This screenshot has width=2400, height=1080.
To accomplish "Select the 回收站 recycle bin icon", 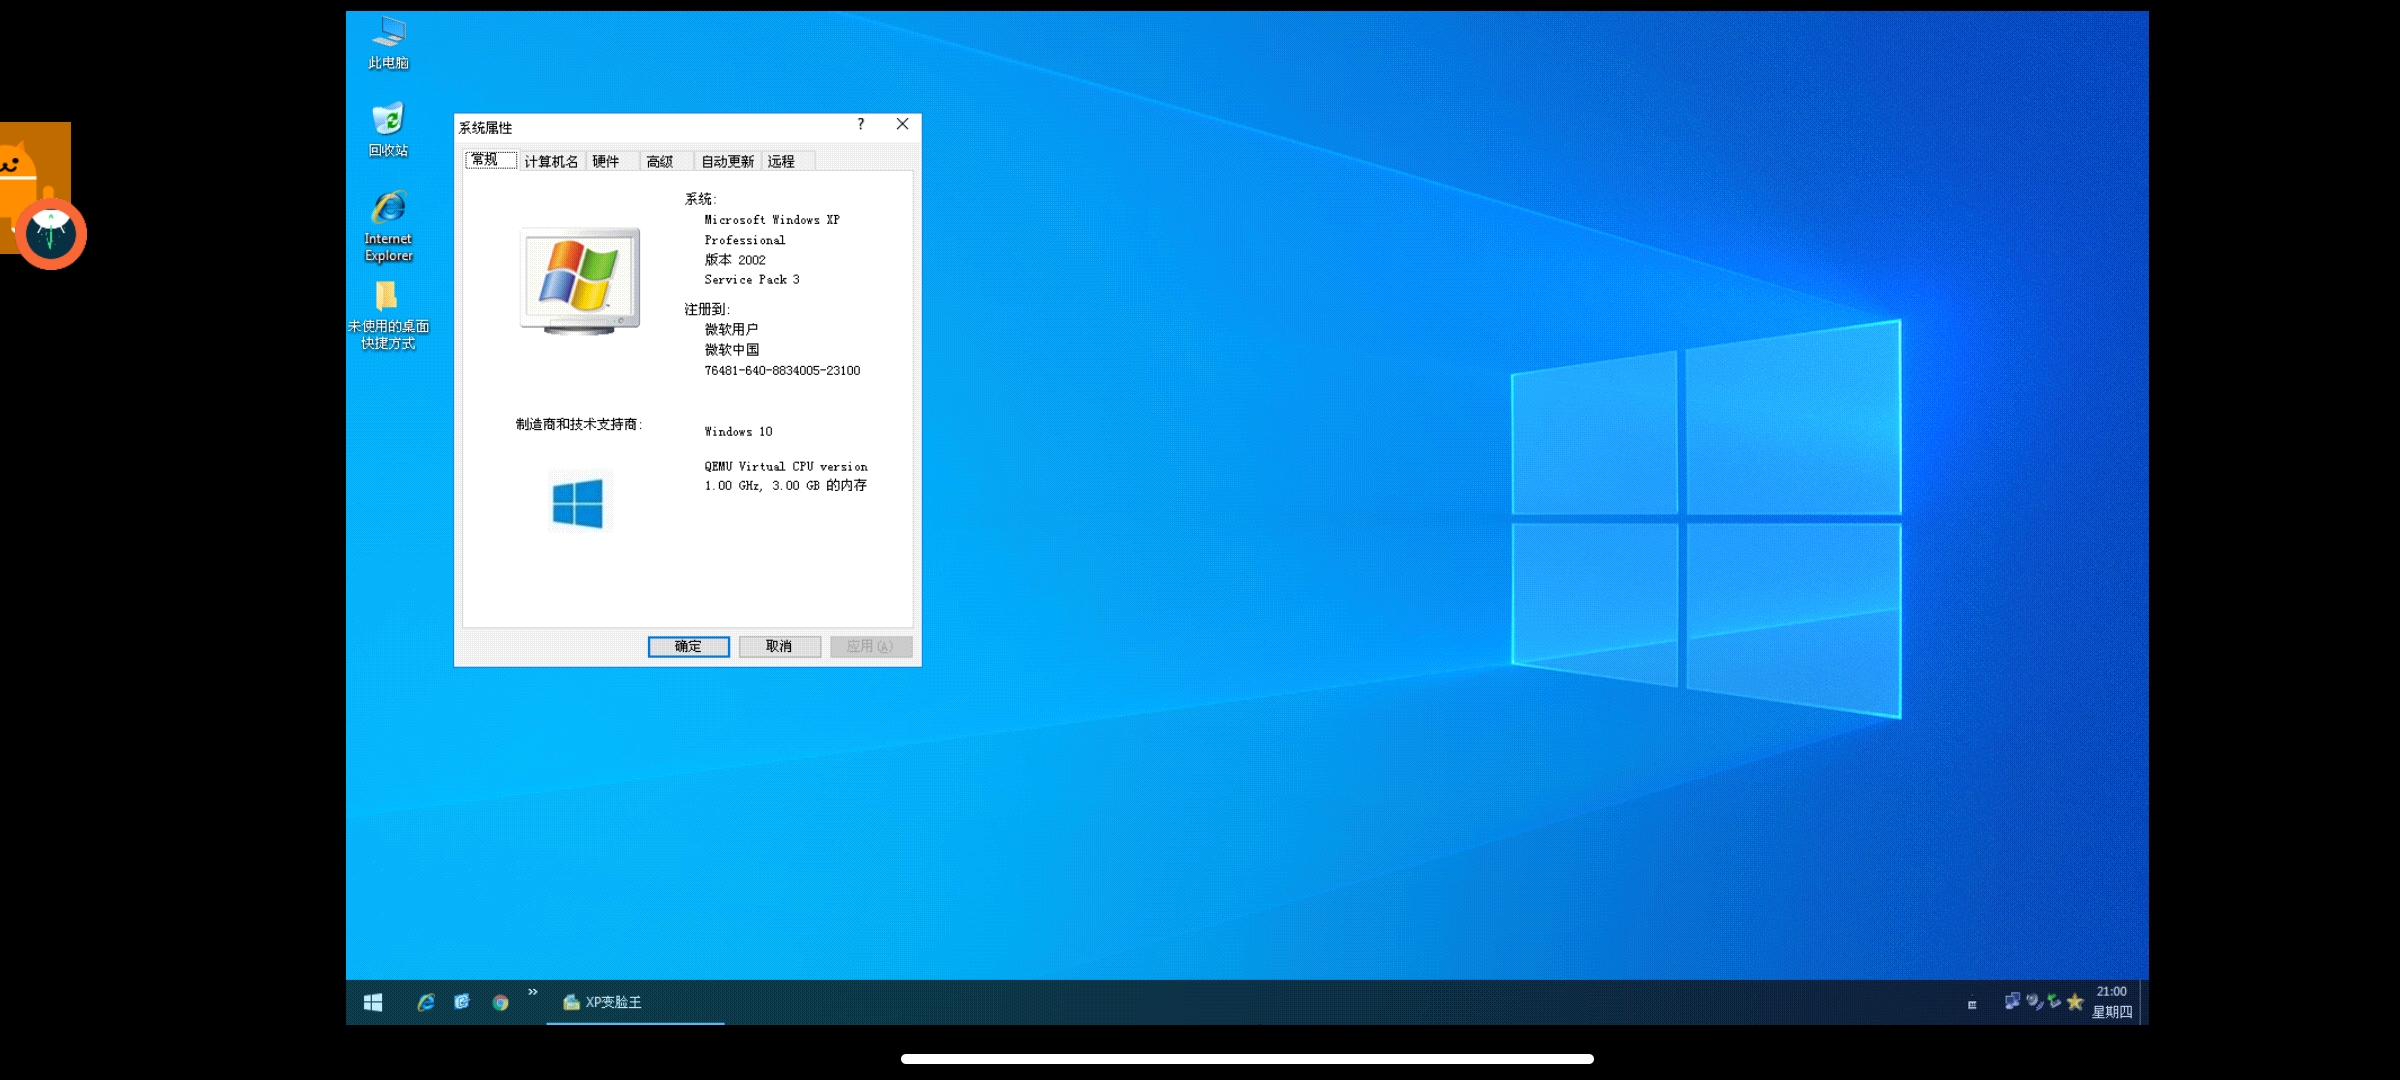I will tap(388, 130).
